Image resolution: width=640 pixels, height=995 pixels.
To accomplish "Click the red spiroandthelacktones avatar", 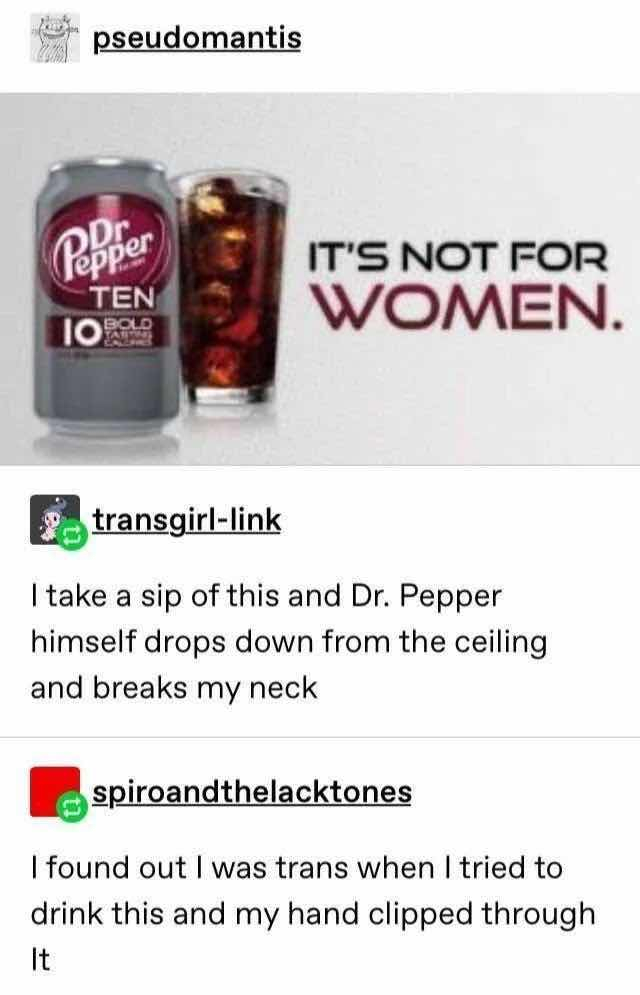I will (55, 791).
